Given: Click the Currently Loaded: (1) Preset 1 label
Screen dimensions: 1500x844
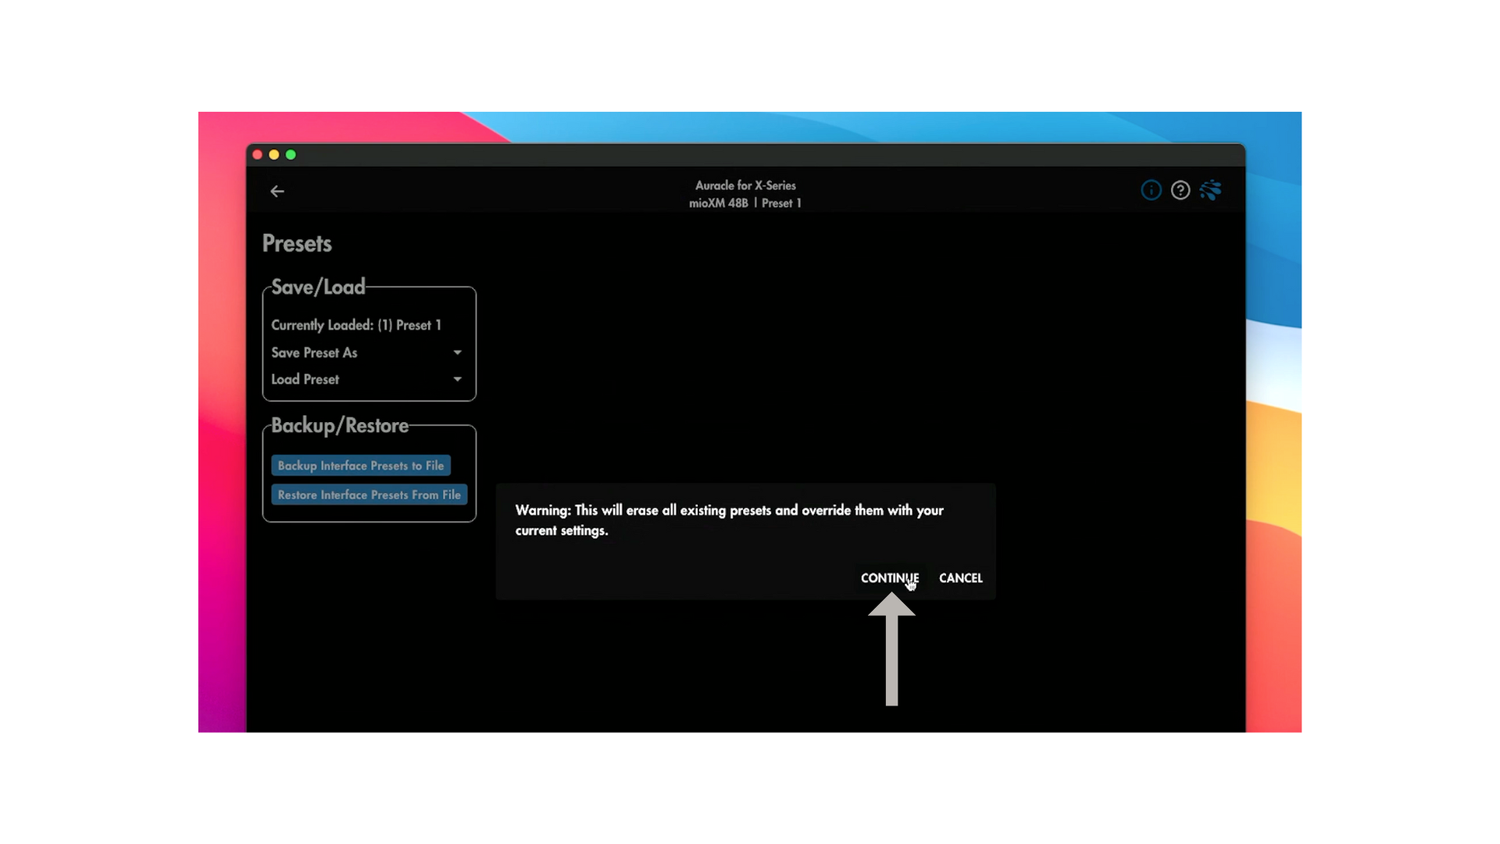Looking at the screenshot, I should point(356,325).
